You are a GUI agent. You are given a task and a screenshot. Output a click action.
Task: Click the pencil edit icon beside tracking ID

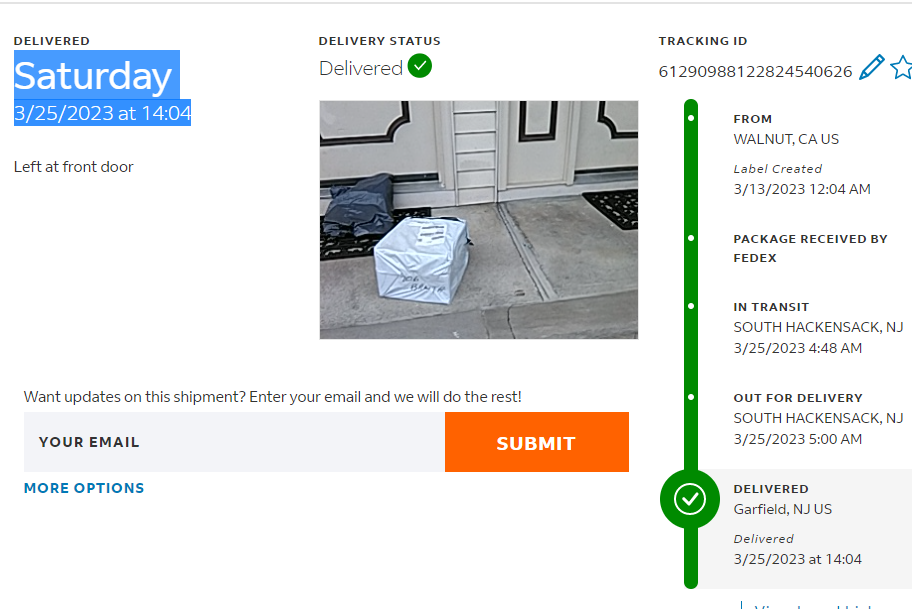pos(871,67)
